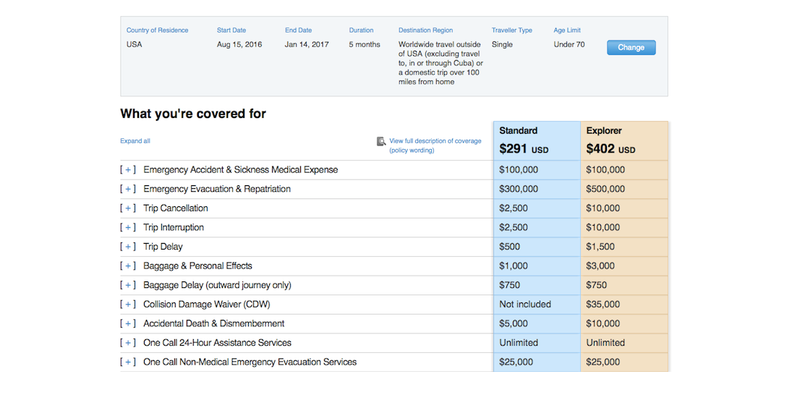This screenshot has width=800, height=395.
Task: Click Explorer $500,000 evacuation coverage cell
Action: [624, 189]
